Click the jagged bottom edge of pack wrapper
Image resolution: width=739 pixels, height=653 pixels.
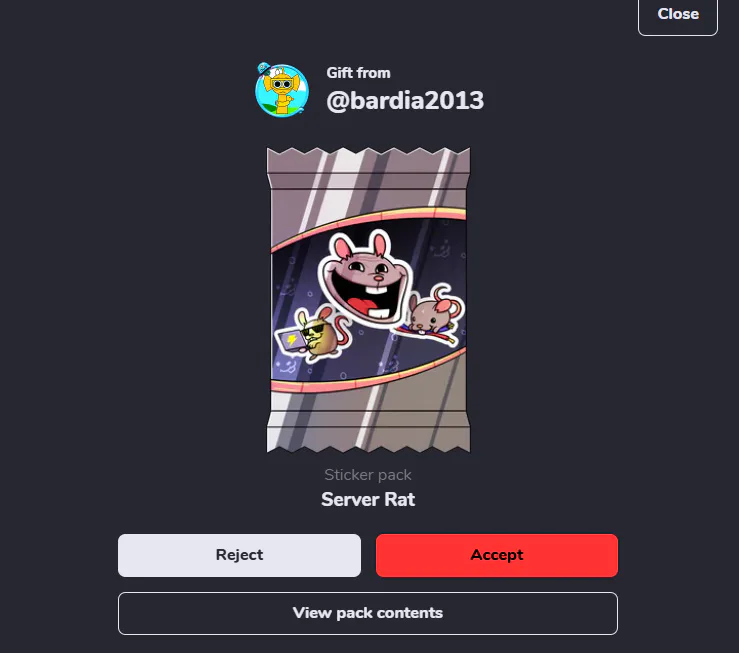368,445
